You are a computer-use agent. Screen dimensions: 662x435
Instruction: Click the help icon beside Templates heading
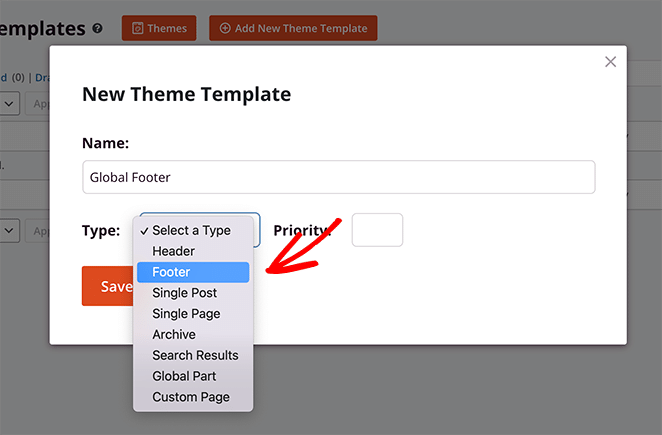pyautogui.click(x=97, y=29)
